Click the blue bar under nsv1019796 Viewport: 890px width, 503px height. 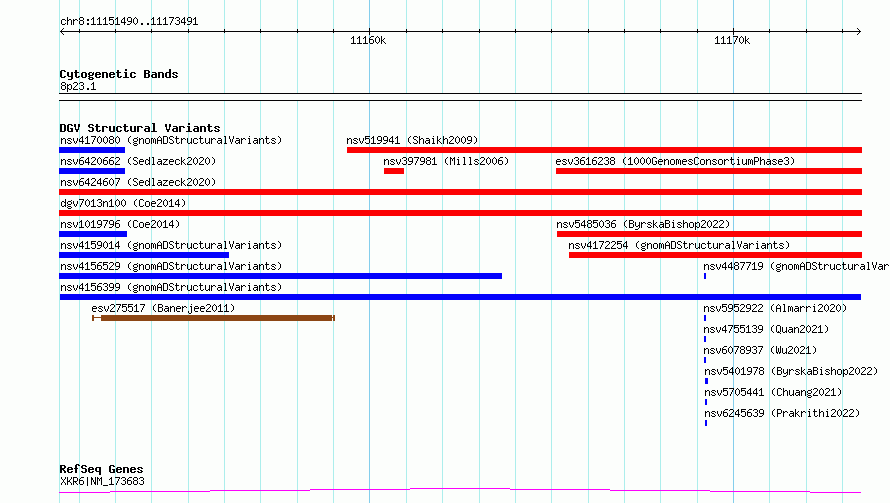coord(93,234)
